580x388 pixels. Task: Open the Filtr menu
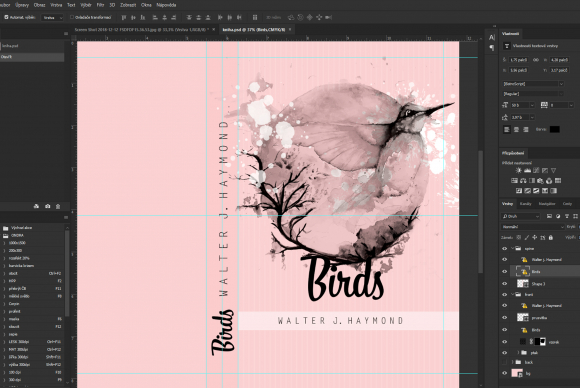[100, 5]
